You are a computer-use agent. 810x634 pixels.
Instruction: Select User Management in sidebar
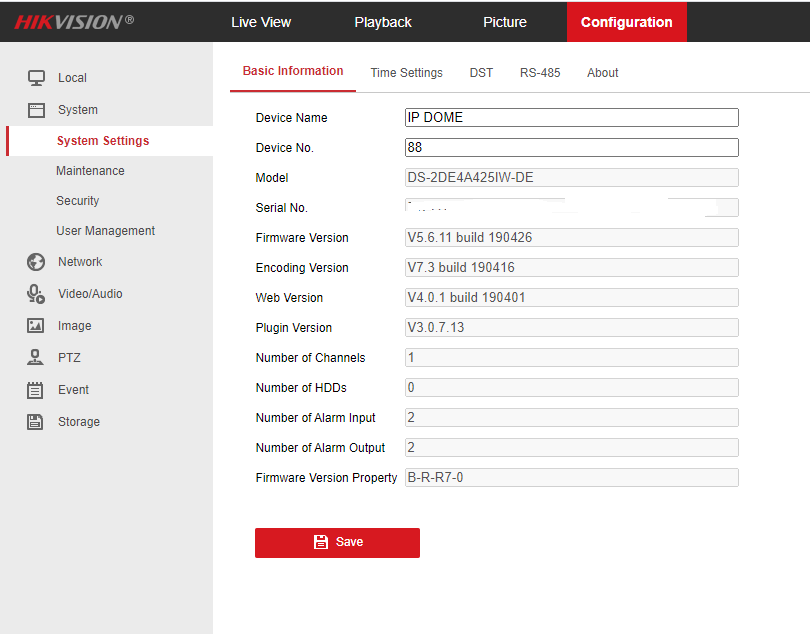tap(105, 231)
